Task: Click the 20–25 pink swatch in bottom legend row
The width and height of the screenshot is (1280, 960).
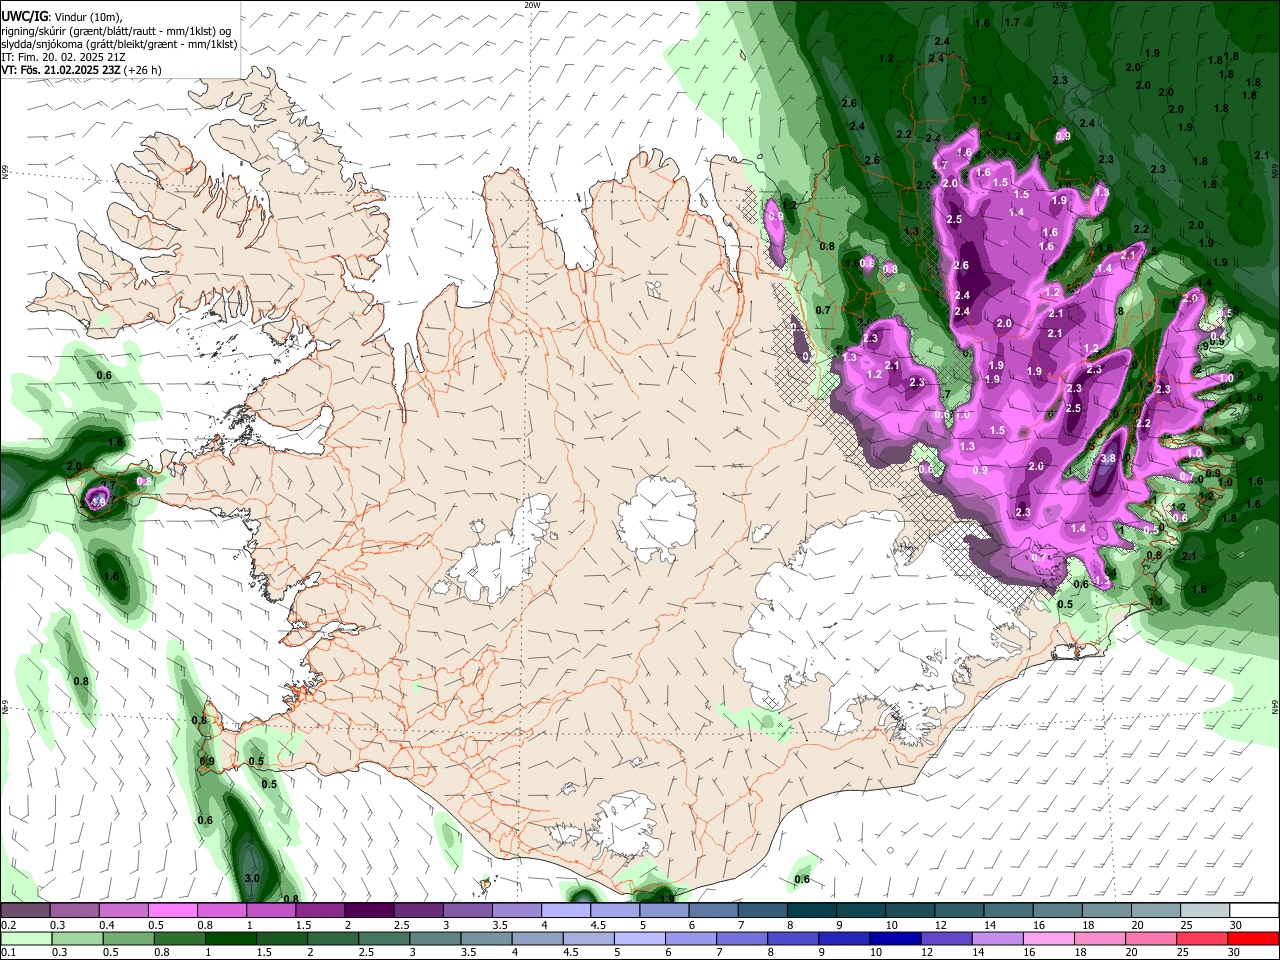Action: coord(1152,938)
